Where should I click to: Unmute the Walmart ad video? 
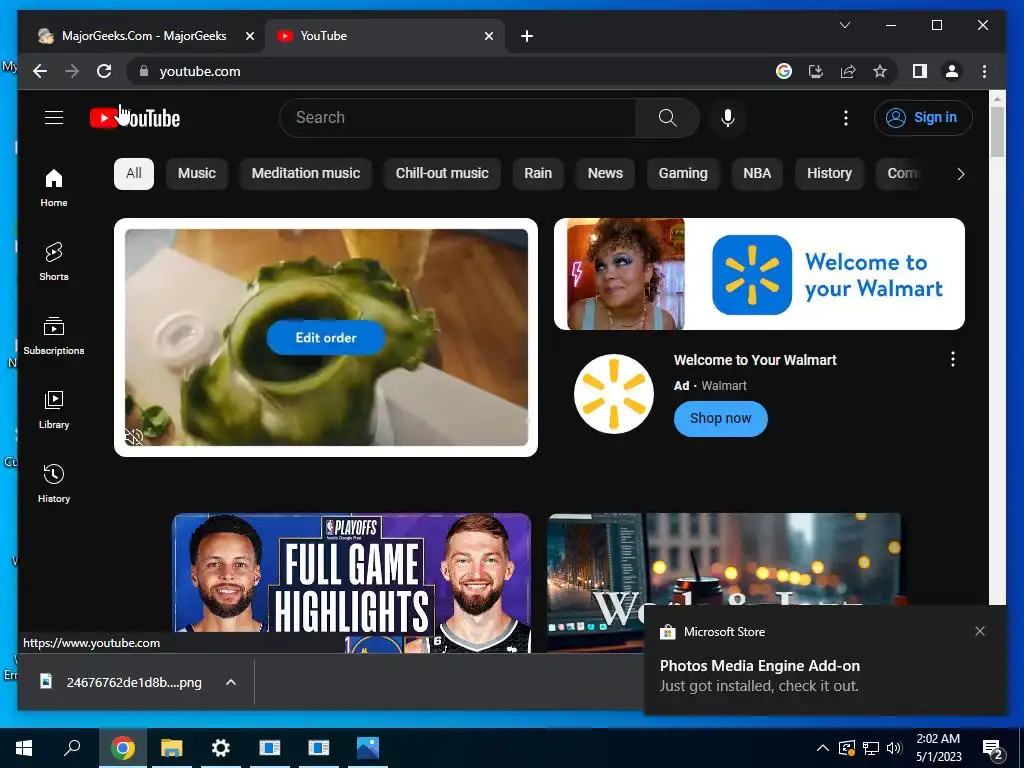tap(134, 437)
